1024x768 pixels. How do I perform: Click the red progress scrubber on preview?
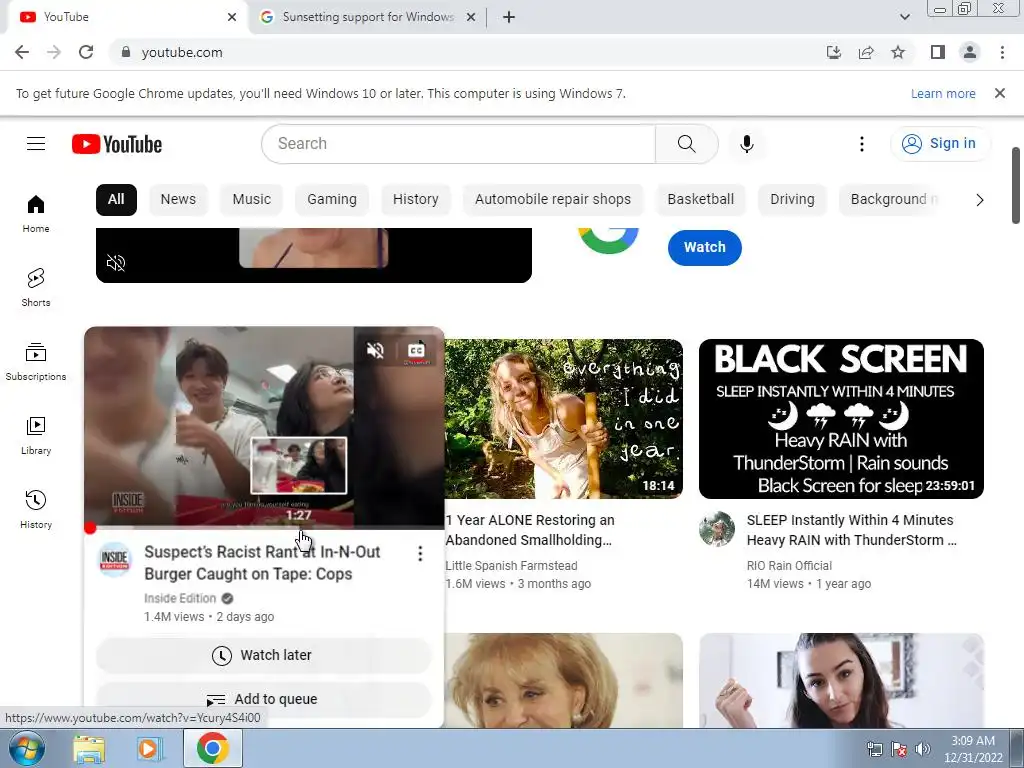(x=90, y=528)
